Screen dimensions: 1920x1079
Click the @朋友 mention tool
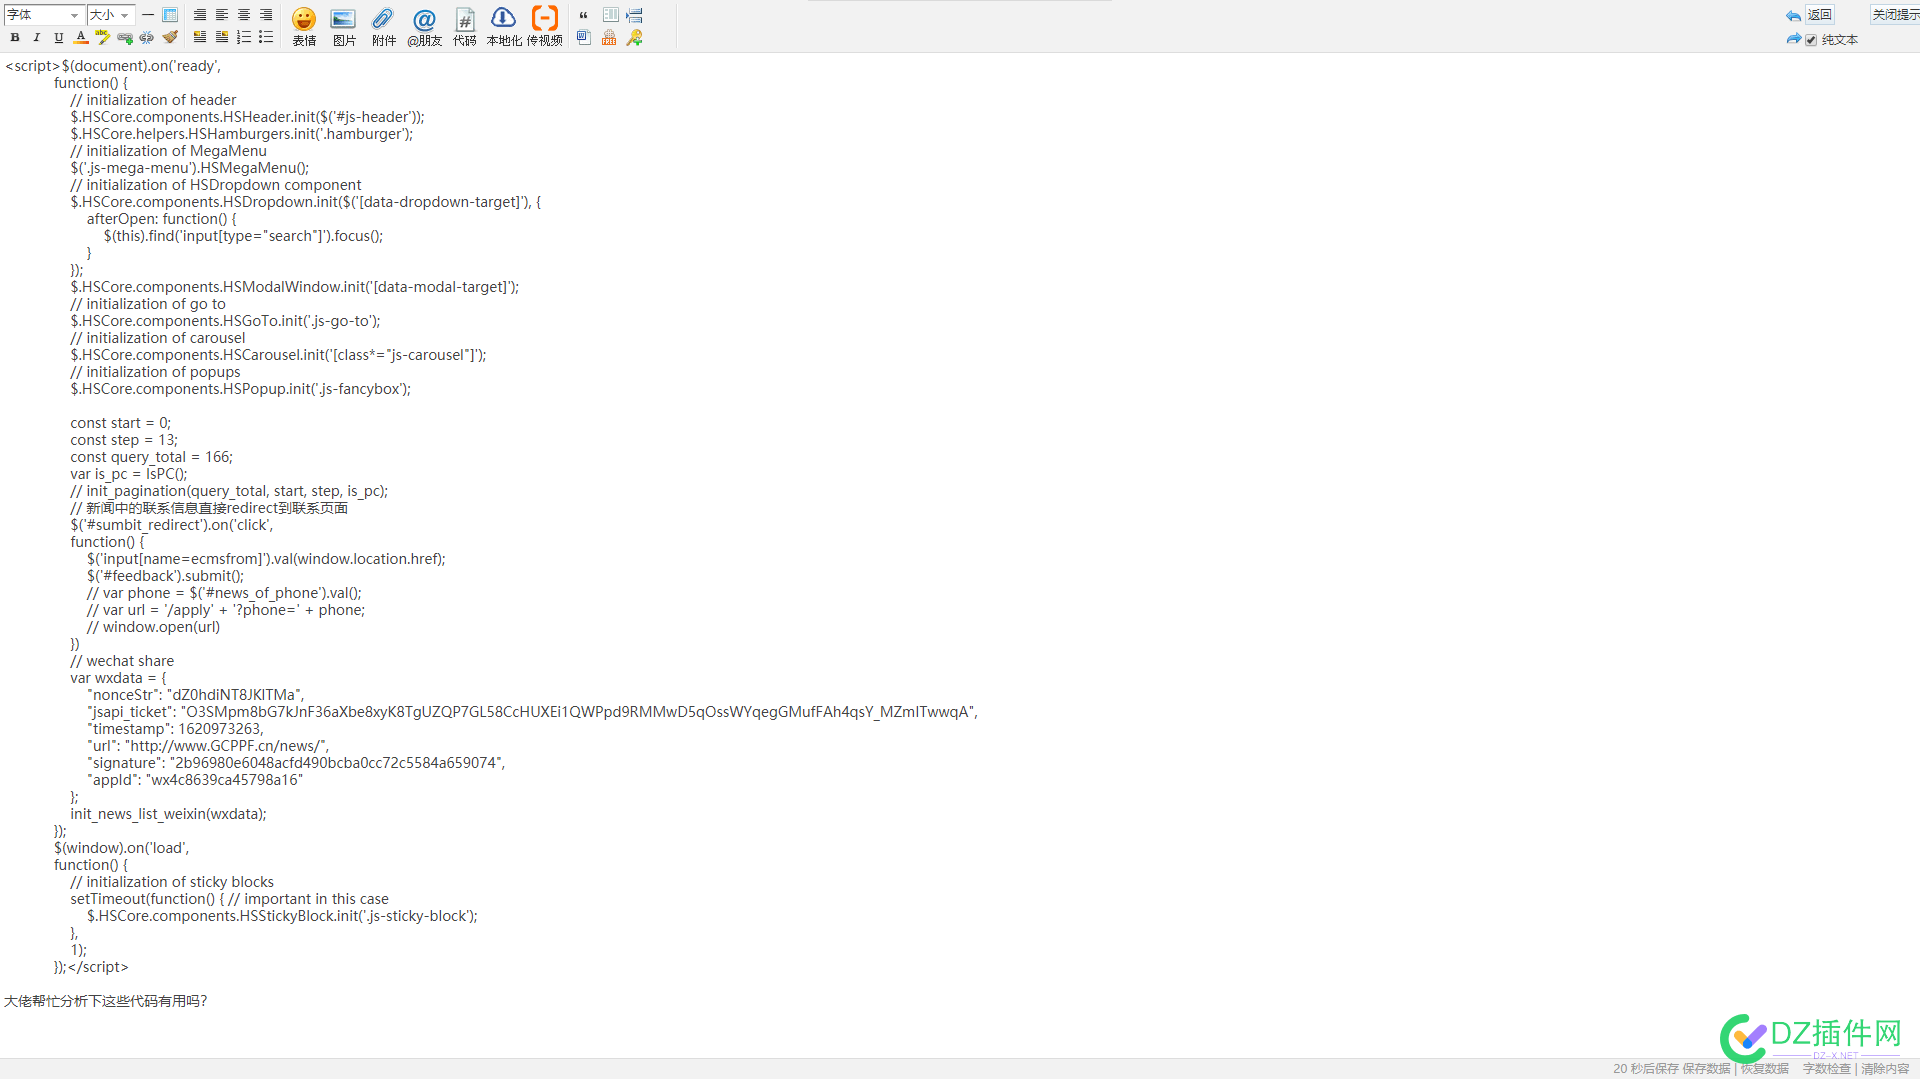click(424, 26)
